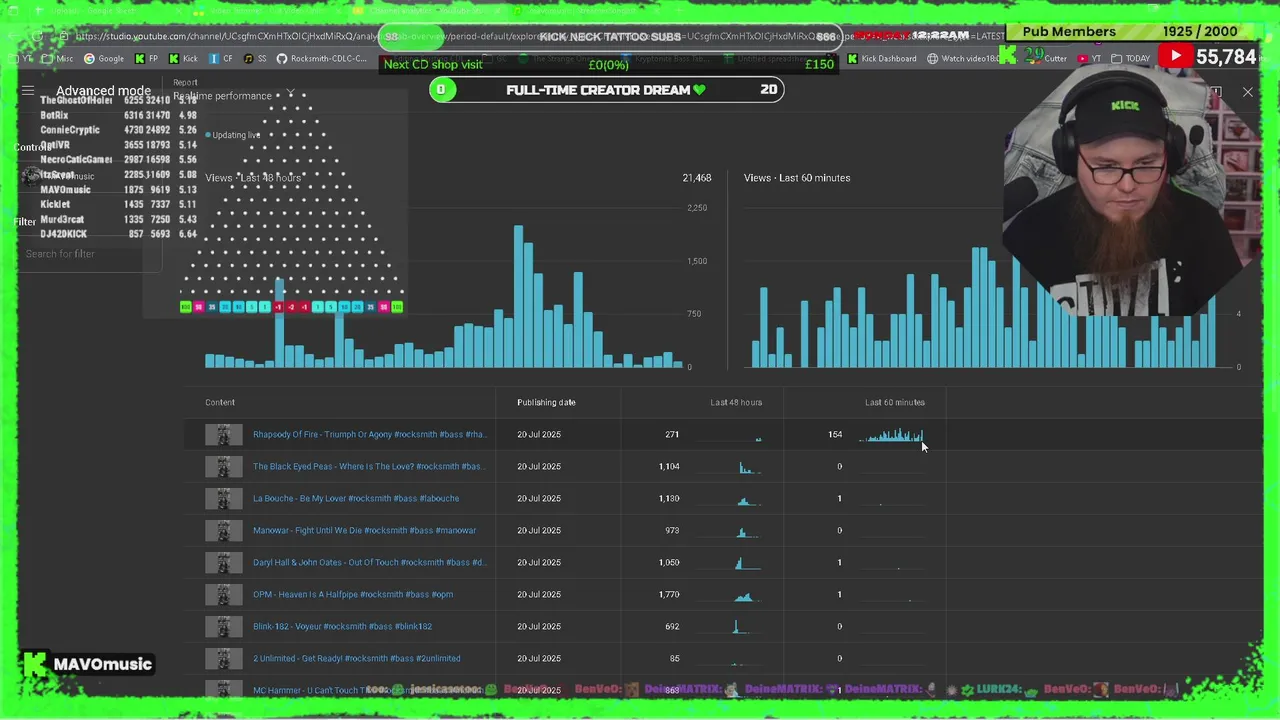Sort by the Last 60 minutes column
The image size is (1280, 720).
click(x=895, y=402)
